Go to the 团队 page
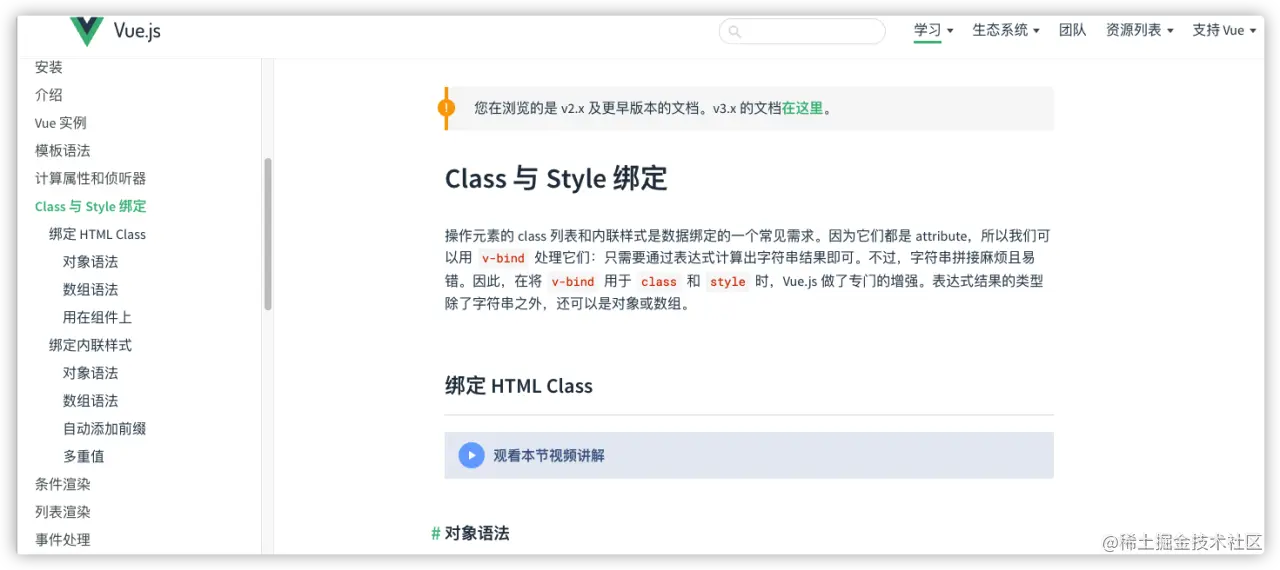This screenshot has width=1280, height=570. pos(1072,30)
